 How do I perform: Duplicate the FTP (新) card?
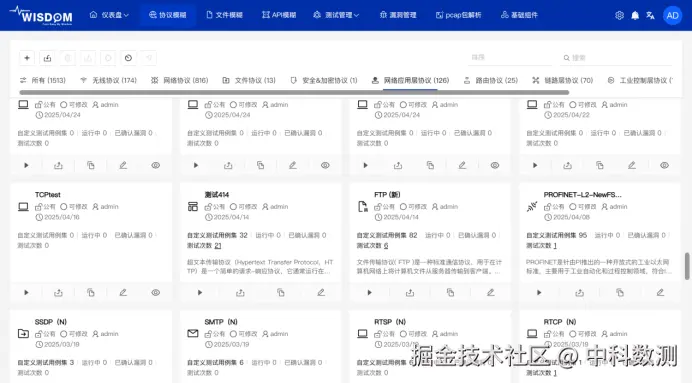coord(450,293)
